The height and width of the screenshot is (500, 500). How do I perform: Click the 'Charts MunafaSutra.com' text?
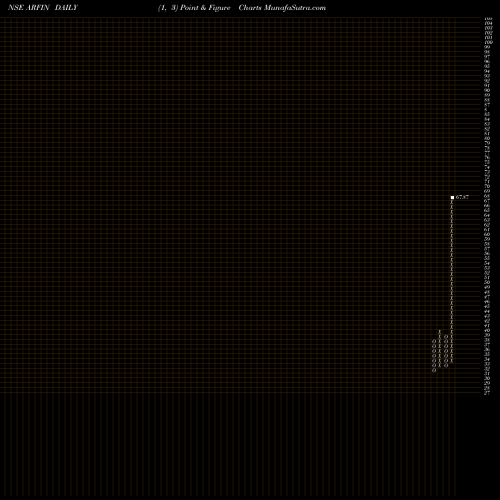point(282,8)
